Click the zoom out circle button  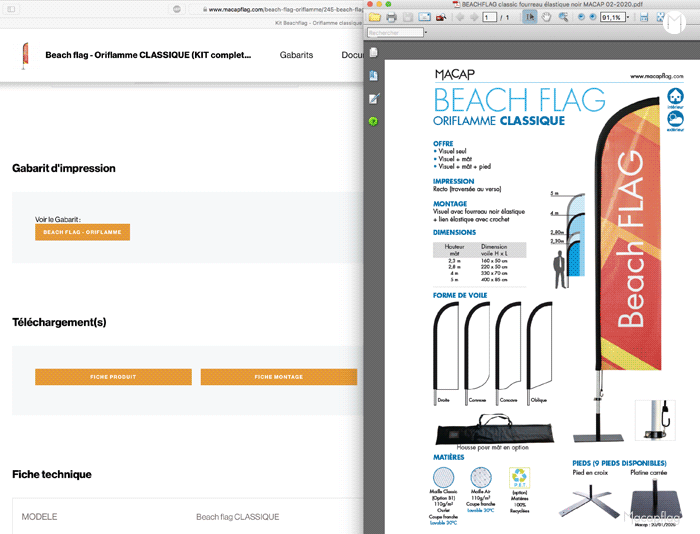[x=580, y=17]
